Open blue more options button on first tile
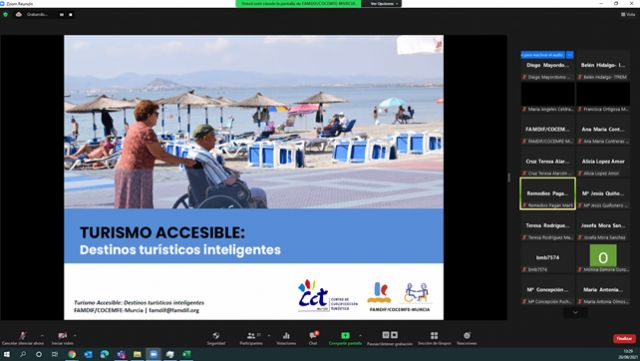The image size is (640, 361). tap(570, 55)
